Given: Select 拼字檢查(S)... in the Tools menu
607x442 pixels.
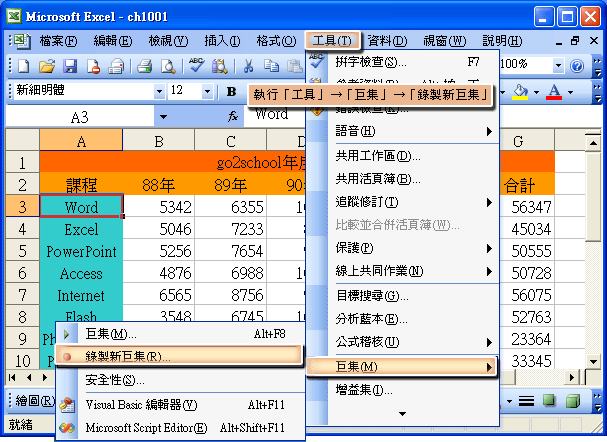Looking at the screenshot, I should point(402,62).
